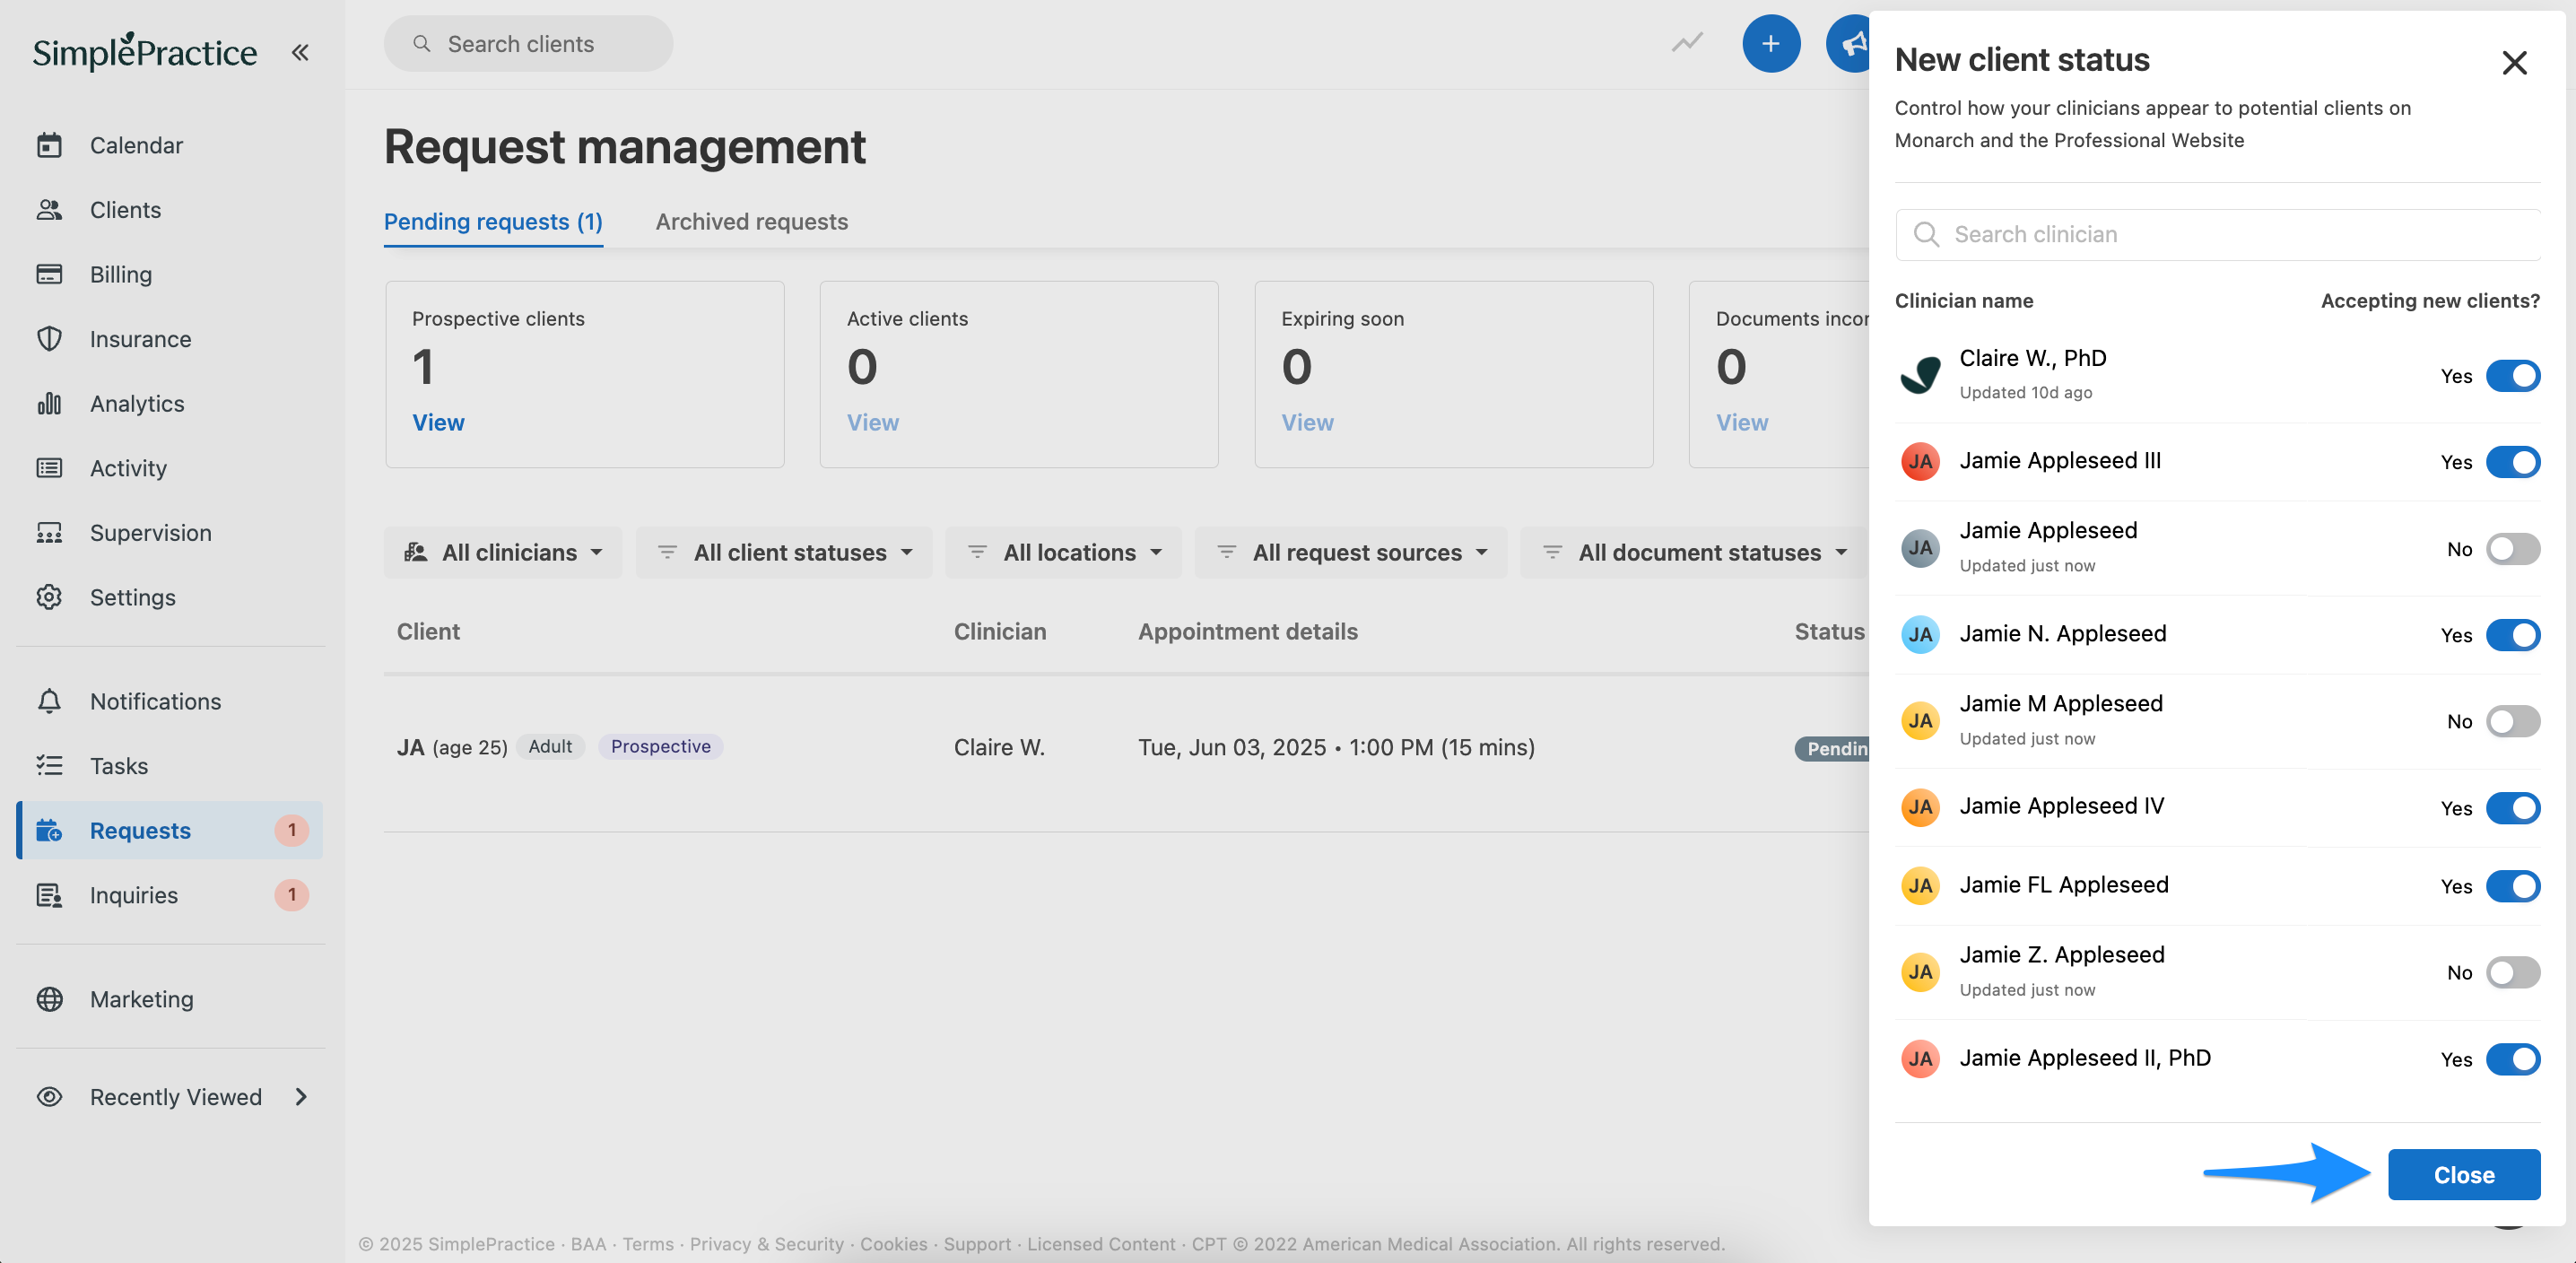
Task: Switch to Archived requests tab
Action: [751, 221]
